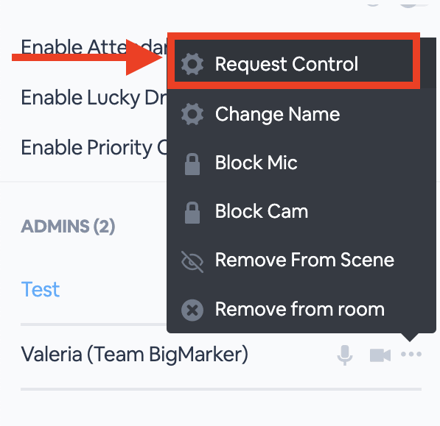Click the Enable Priority setting label
The width and height of the screenshot is (440, 426).
[94, 148]
